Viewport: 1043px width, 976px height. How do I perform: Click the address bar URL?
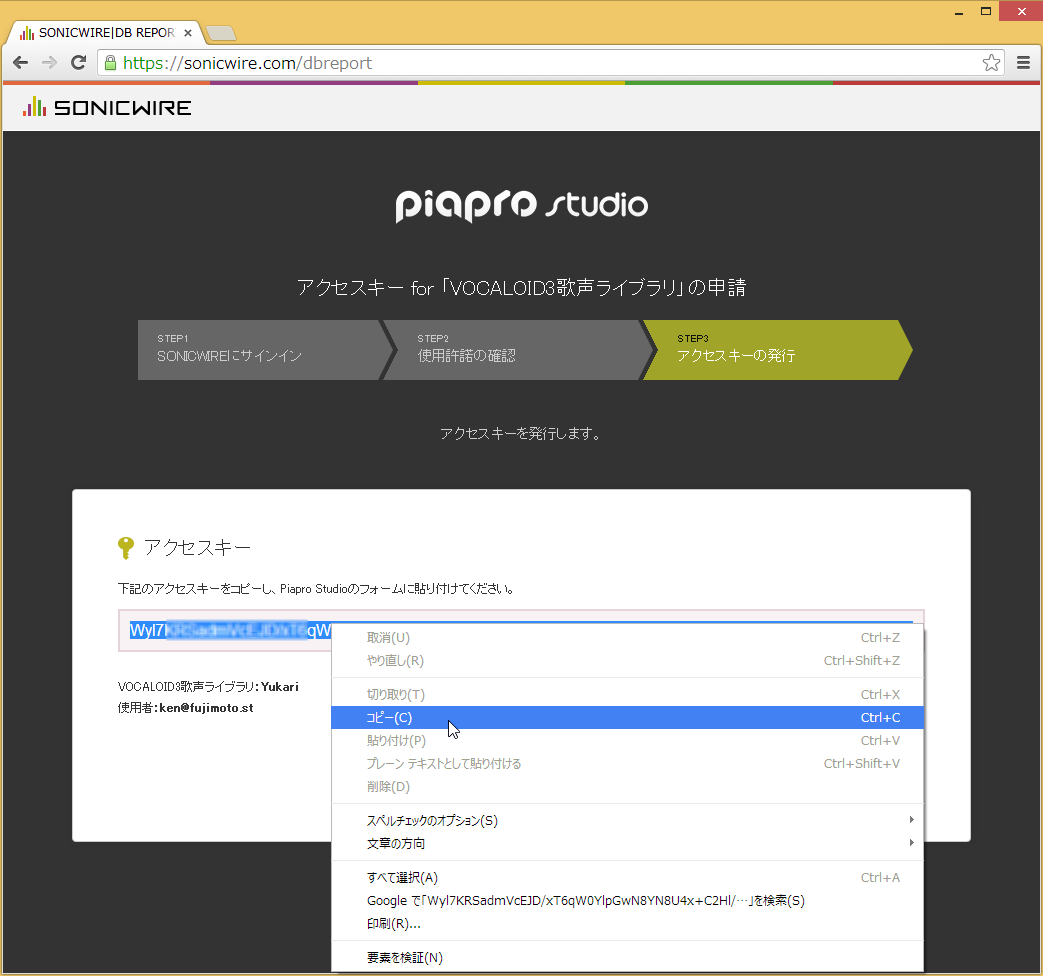pyautogui.click(x=247, y=63)
